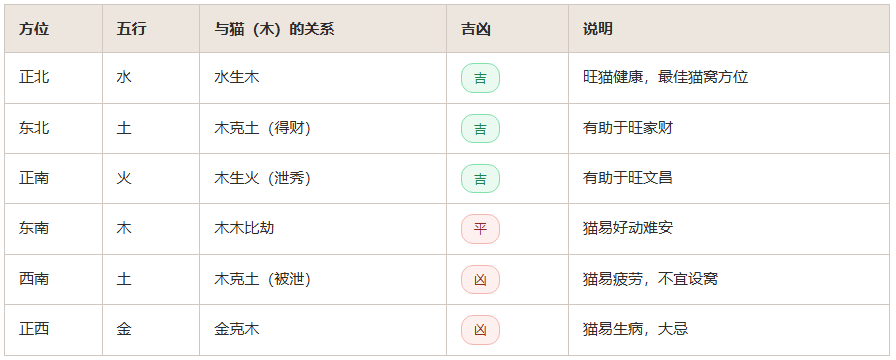Select the 木生火（泄秀）cell
Screen dimensions: 896x360
tap(323, 179)
